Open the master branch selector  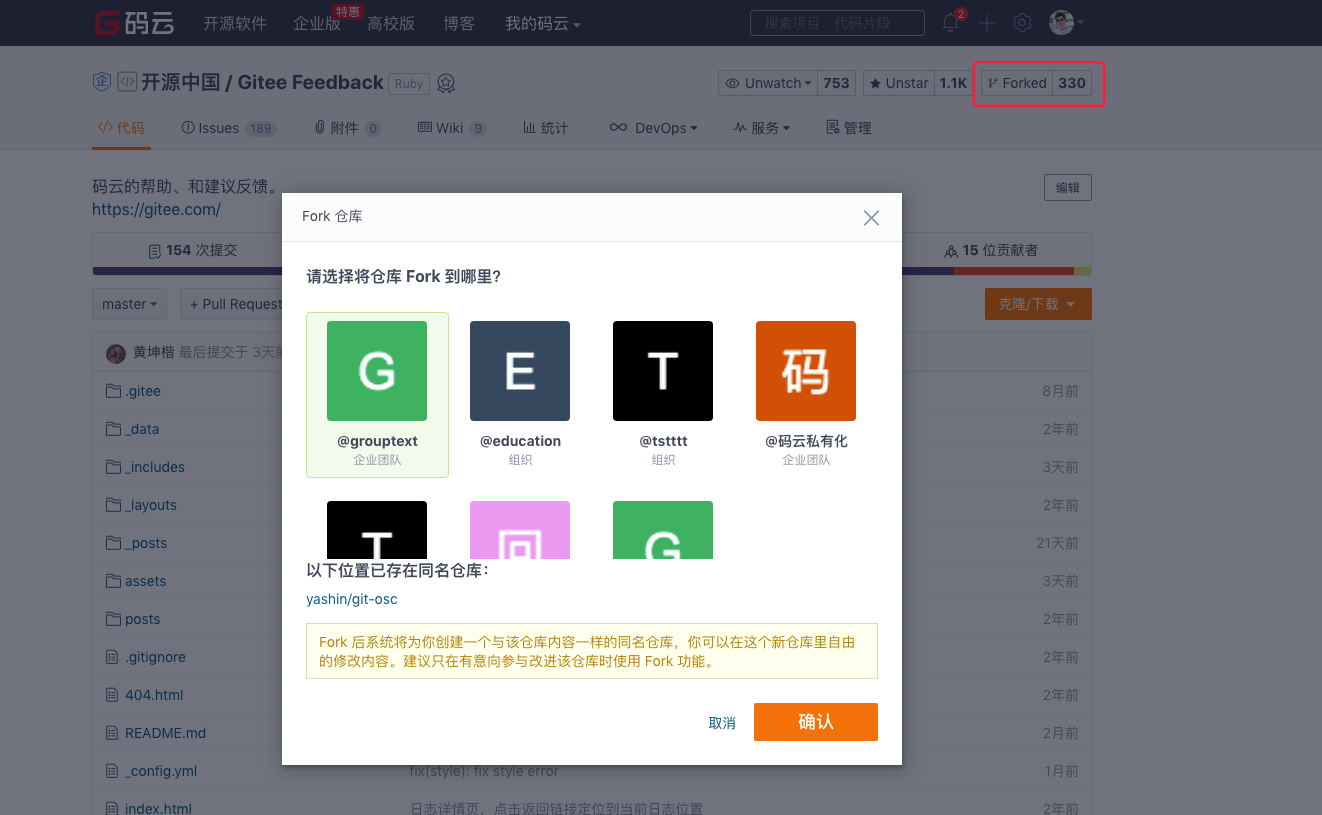[x=129, y=303]
